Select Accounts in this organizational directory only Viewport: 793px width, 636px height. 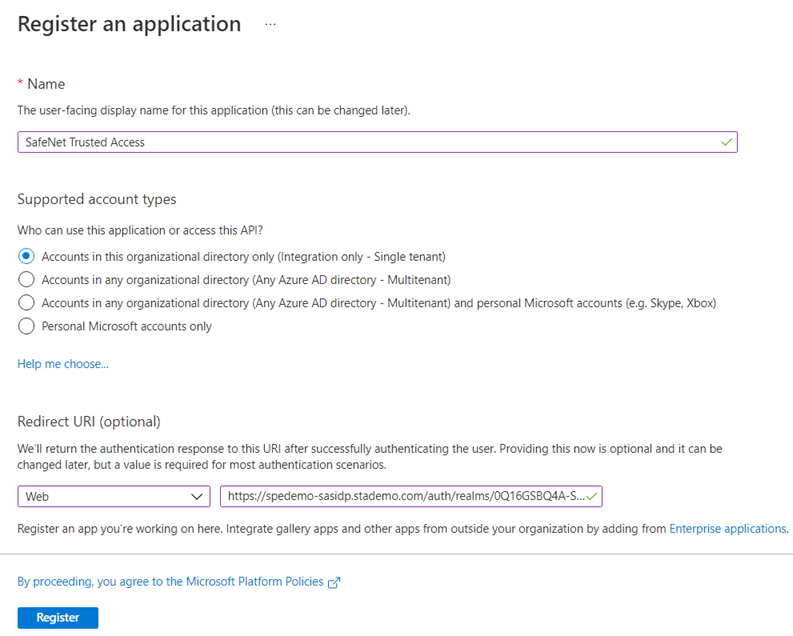26,256
